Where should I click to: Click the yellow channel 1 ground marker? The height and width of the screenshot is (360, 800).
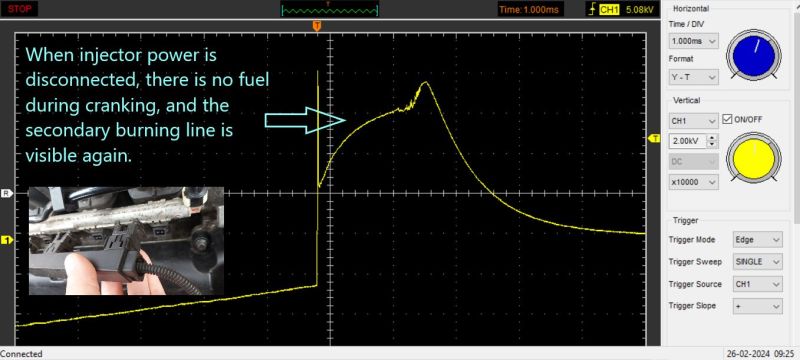(7, 240)
